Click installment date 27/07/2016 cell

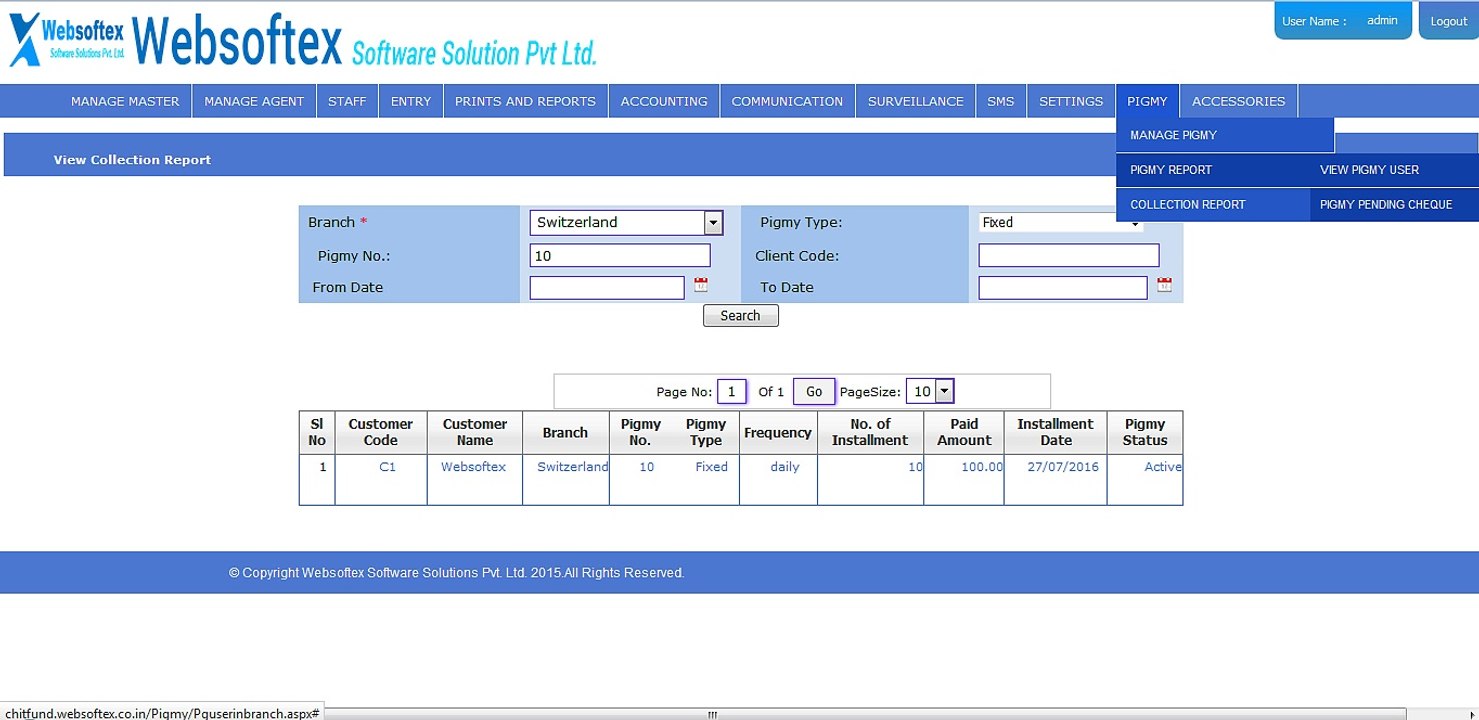[x=1063, y=467]
